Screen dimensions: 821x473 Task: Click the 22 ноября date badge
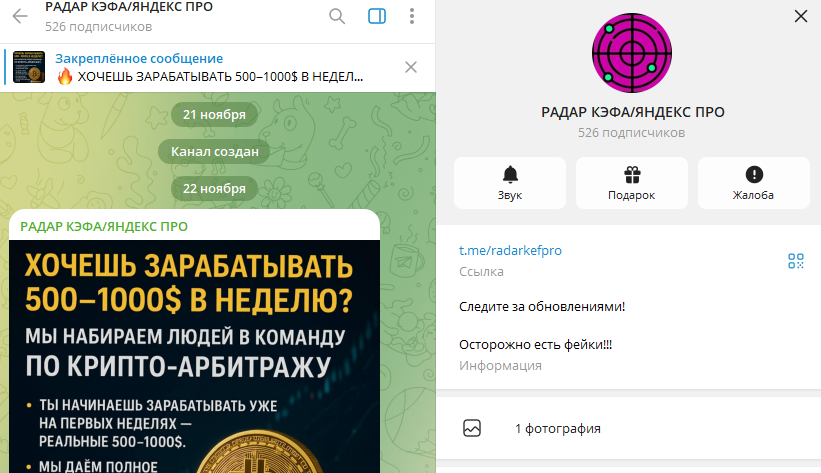(214, 188)
